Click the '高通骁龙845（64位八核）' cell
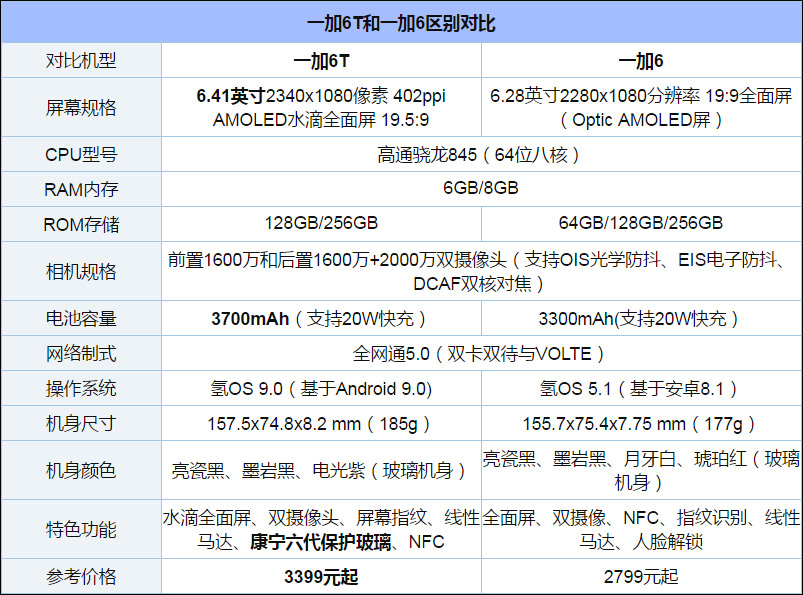 (x=480, y=155)
